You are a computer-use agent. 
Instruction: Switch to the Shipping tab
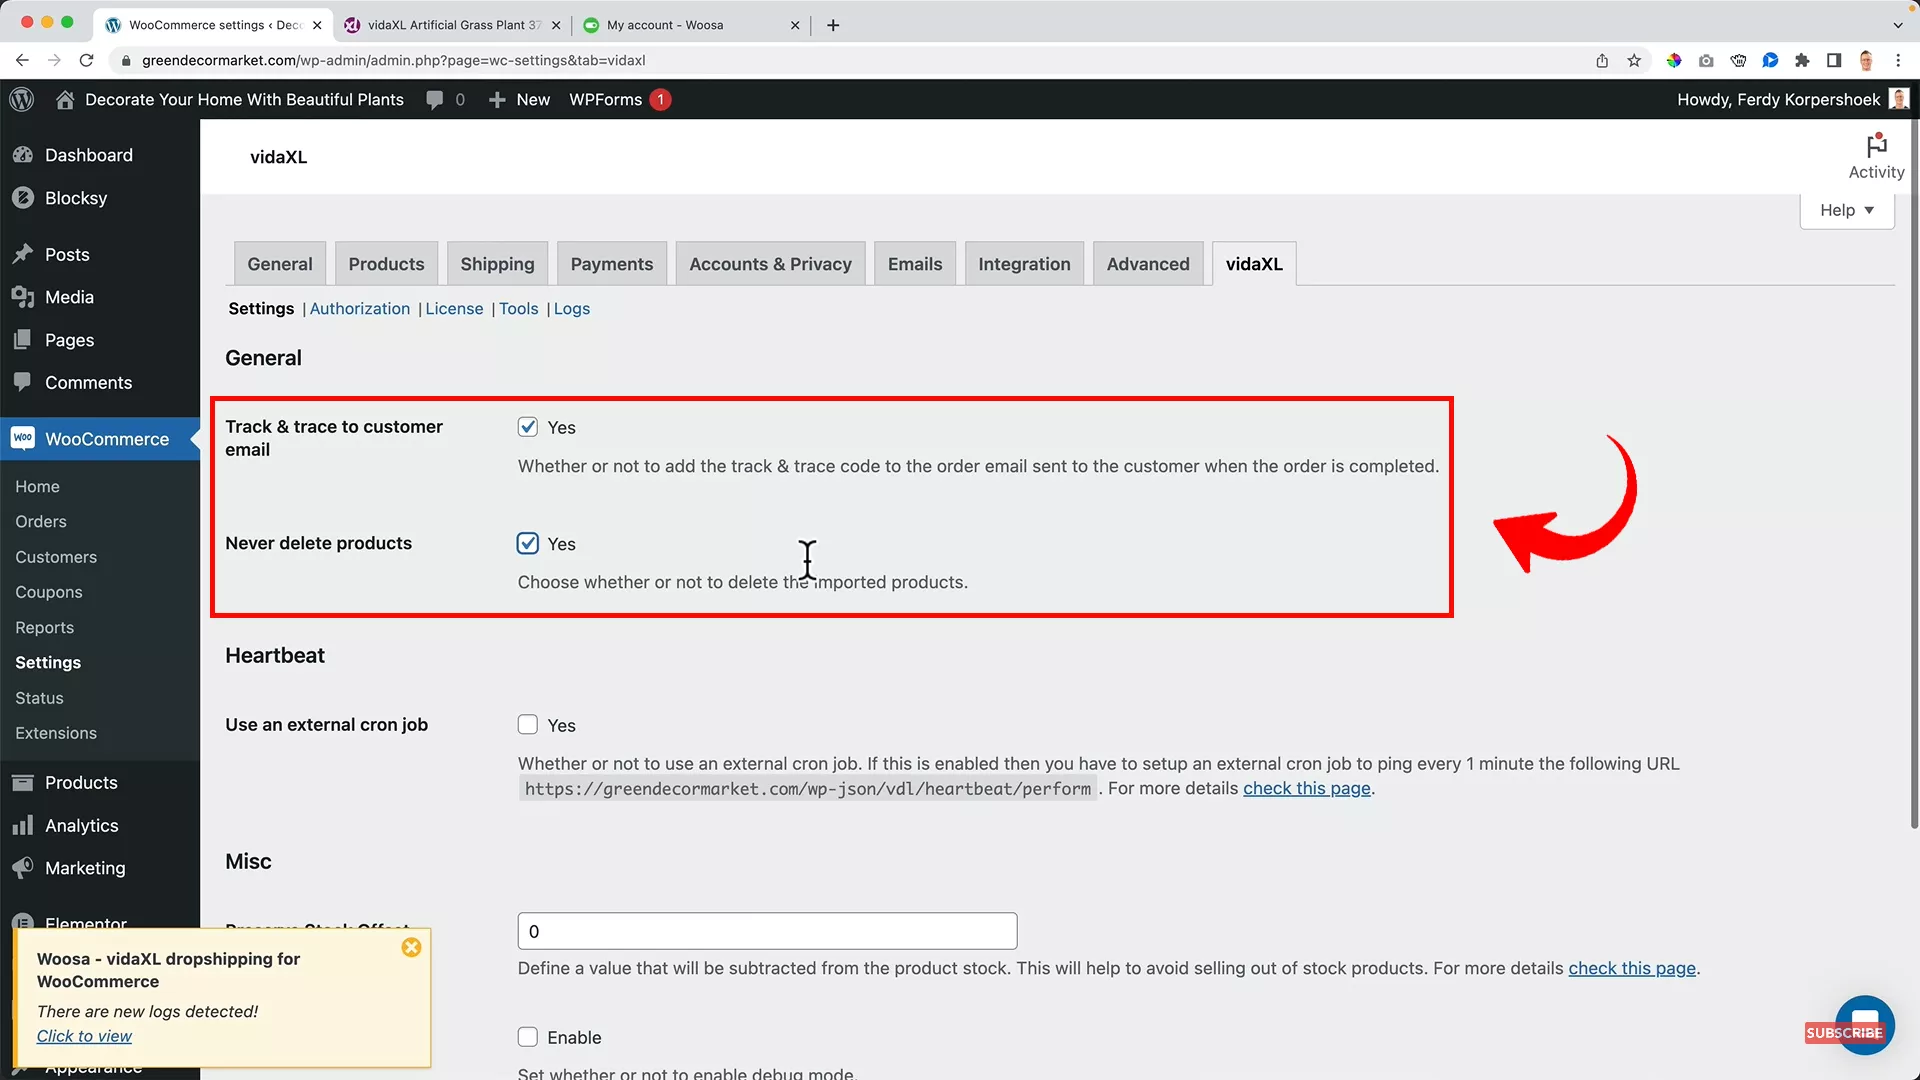(497, 263)
